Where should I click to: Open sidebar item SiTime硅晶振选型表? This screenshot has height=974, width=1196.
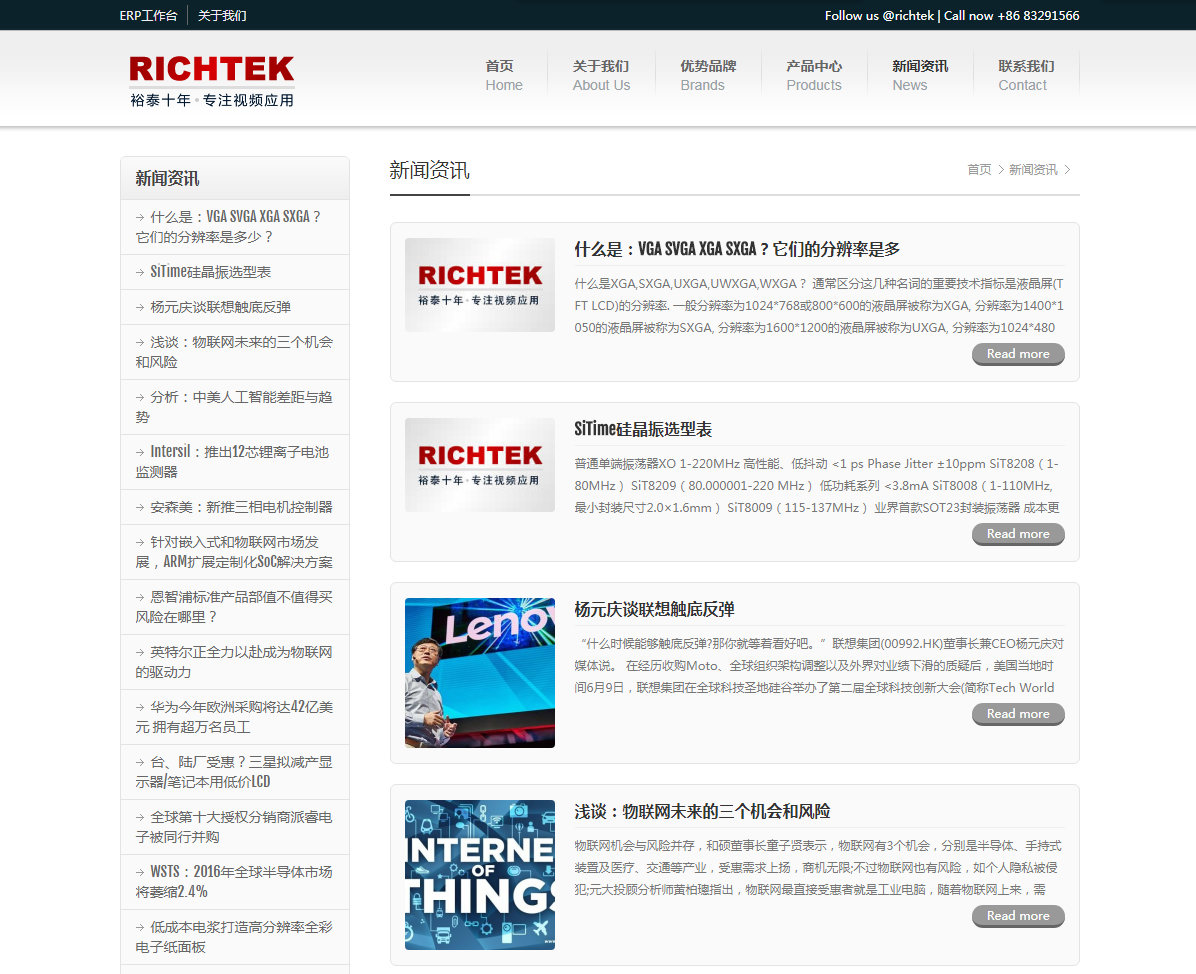click(x=235, y=272)
